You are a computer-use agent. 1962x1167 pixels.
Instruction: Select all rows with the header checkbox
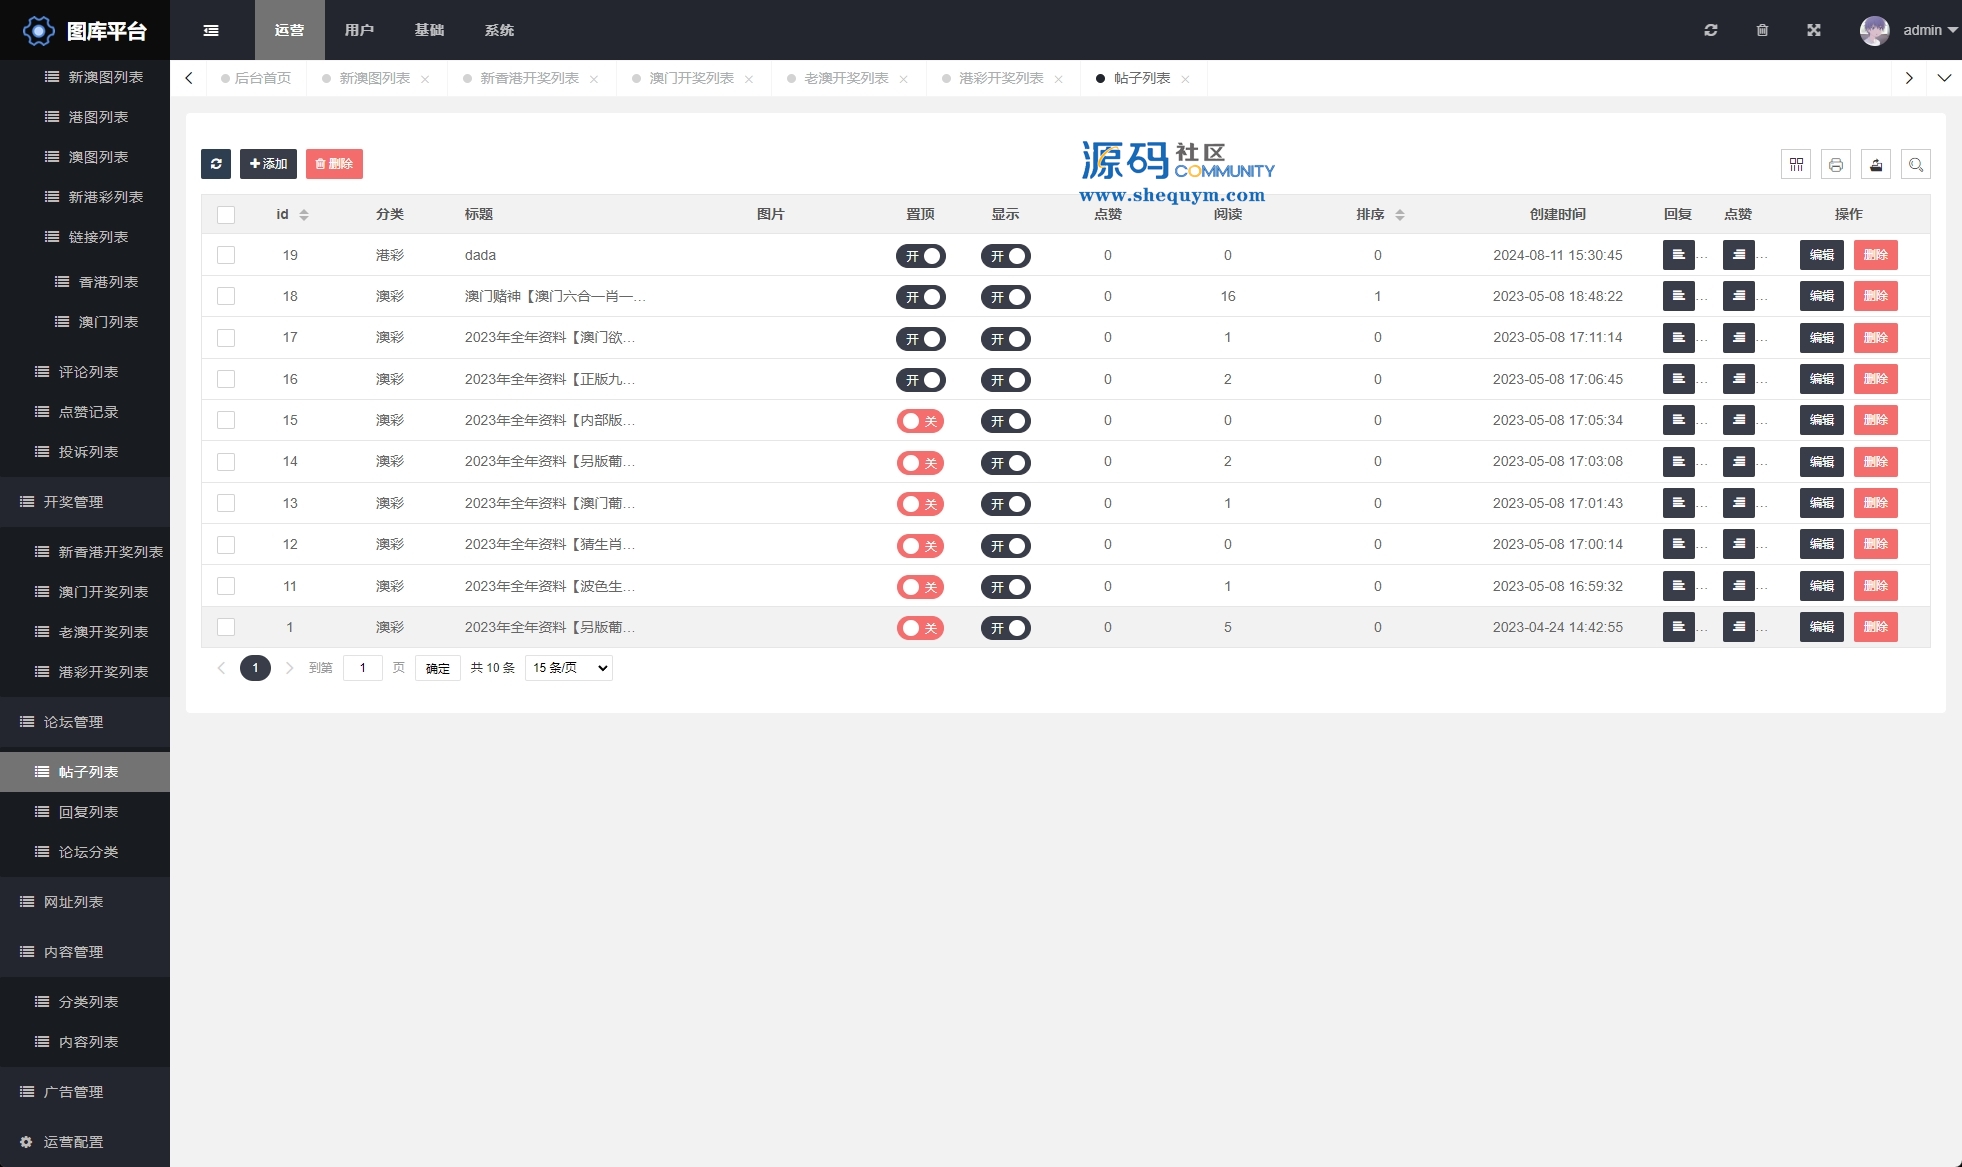[x=226, y=215]
